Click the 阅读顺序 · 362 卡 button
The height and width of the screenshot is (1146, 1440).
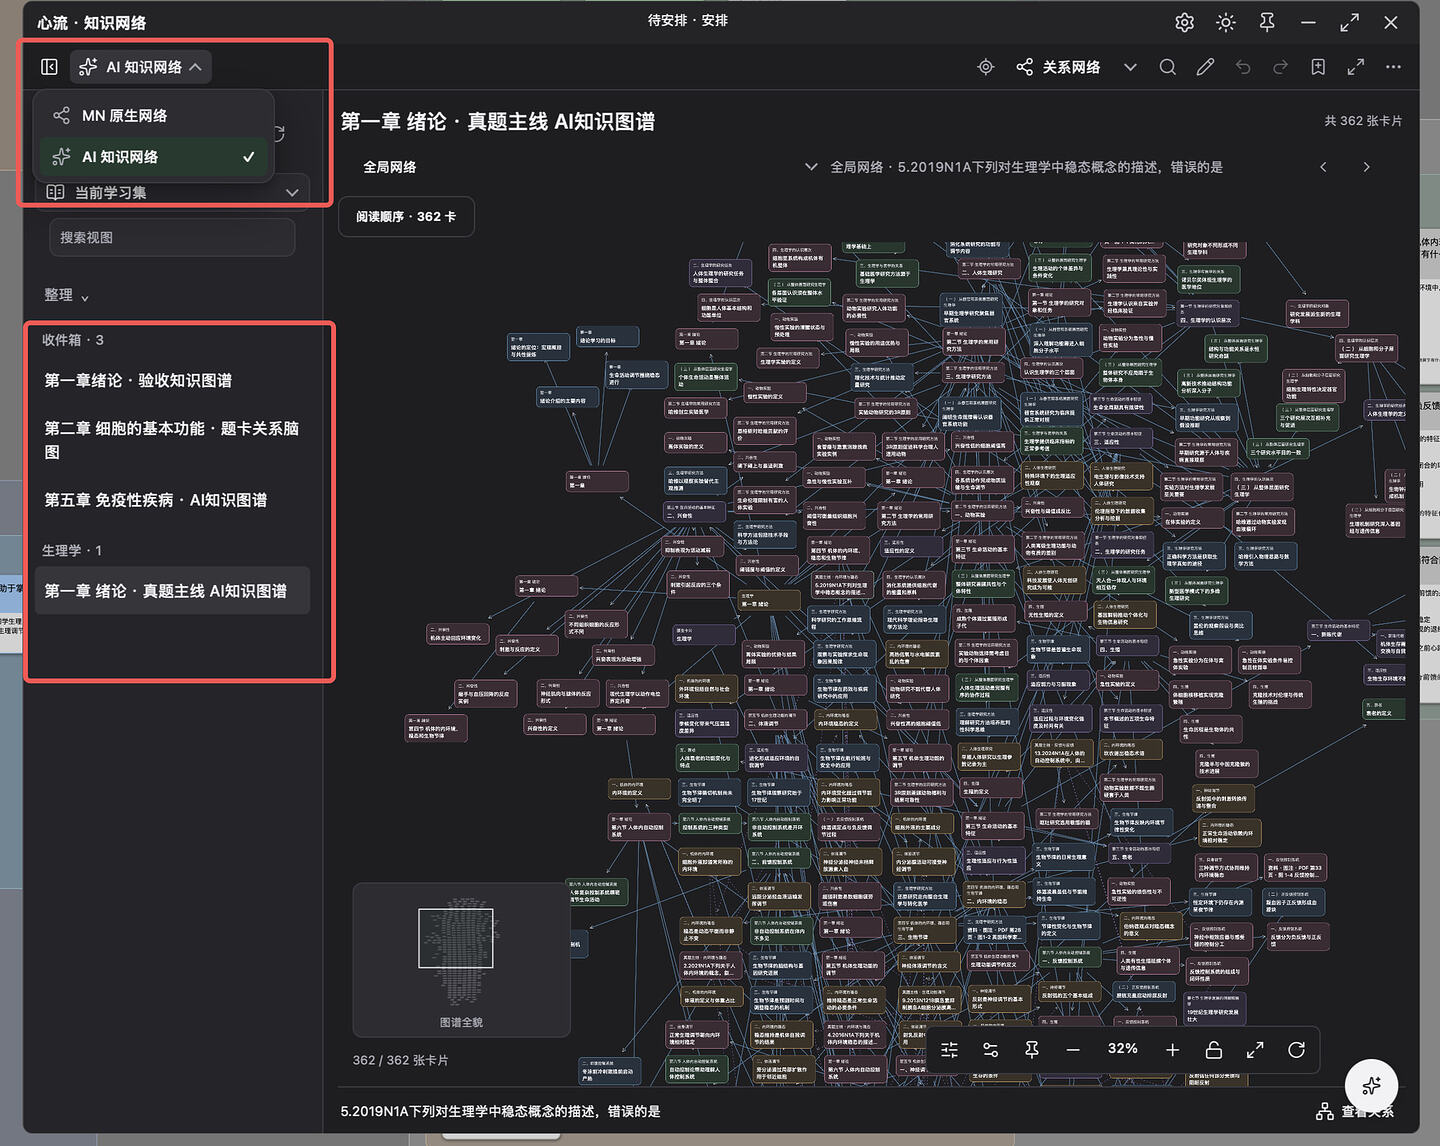tap(407, 217)
